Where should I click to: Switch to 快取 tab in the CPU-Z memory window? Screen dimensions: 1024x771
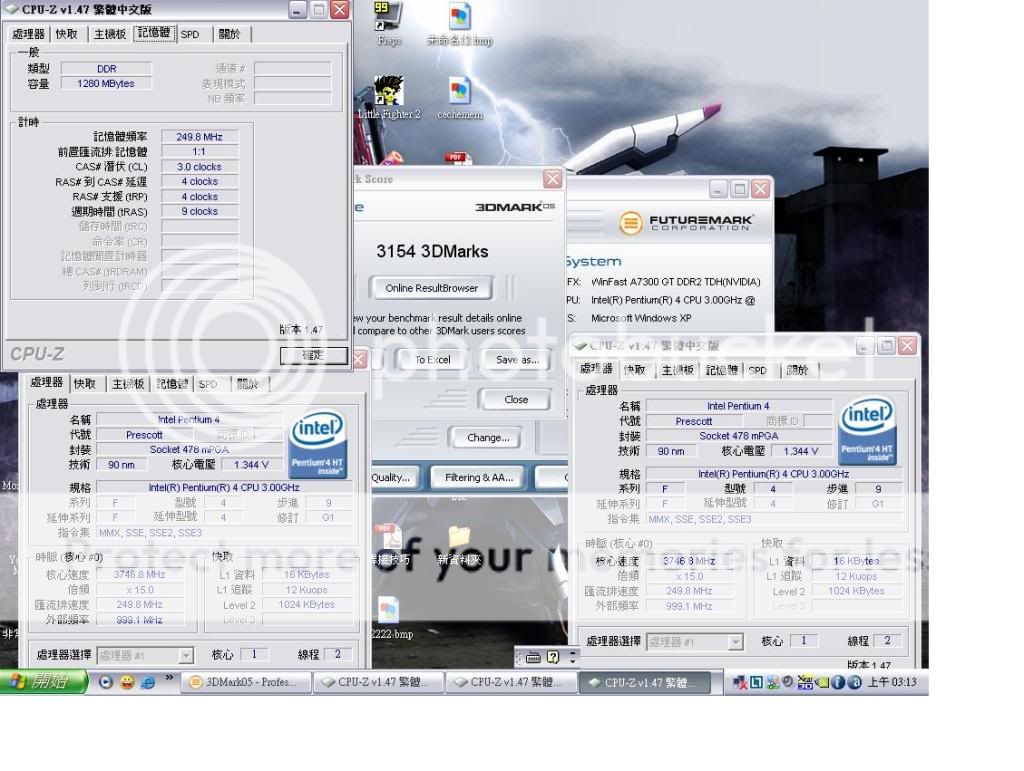[67, 34]
